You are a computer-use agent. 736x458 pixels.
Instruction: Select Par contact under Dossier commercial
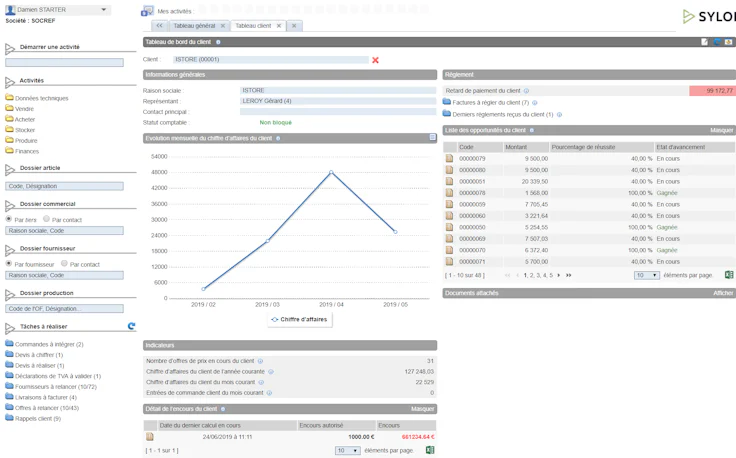[46, 219]
